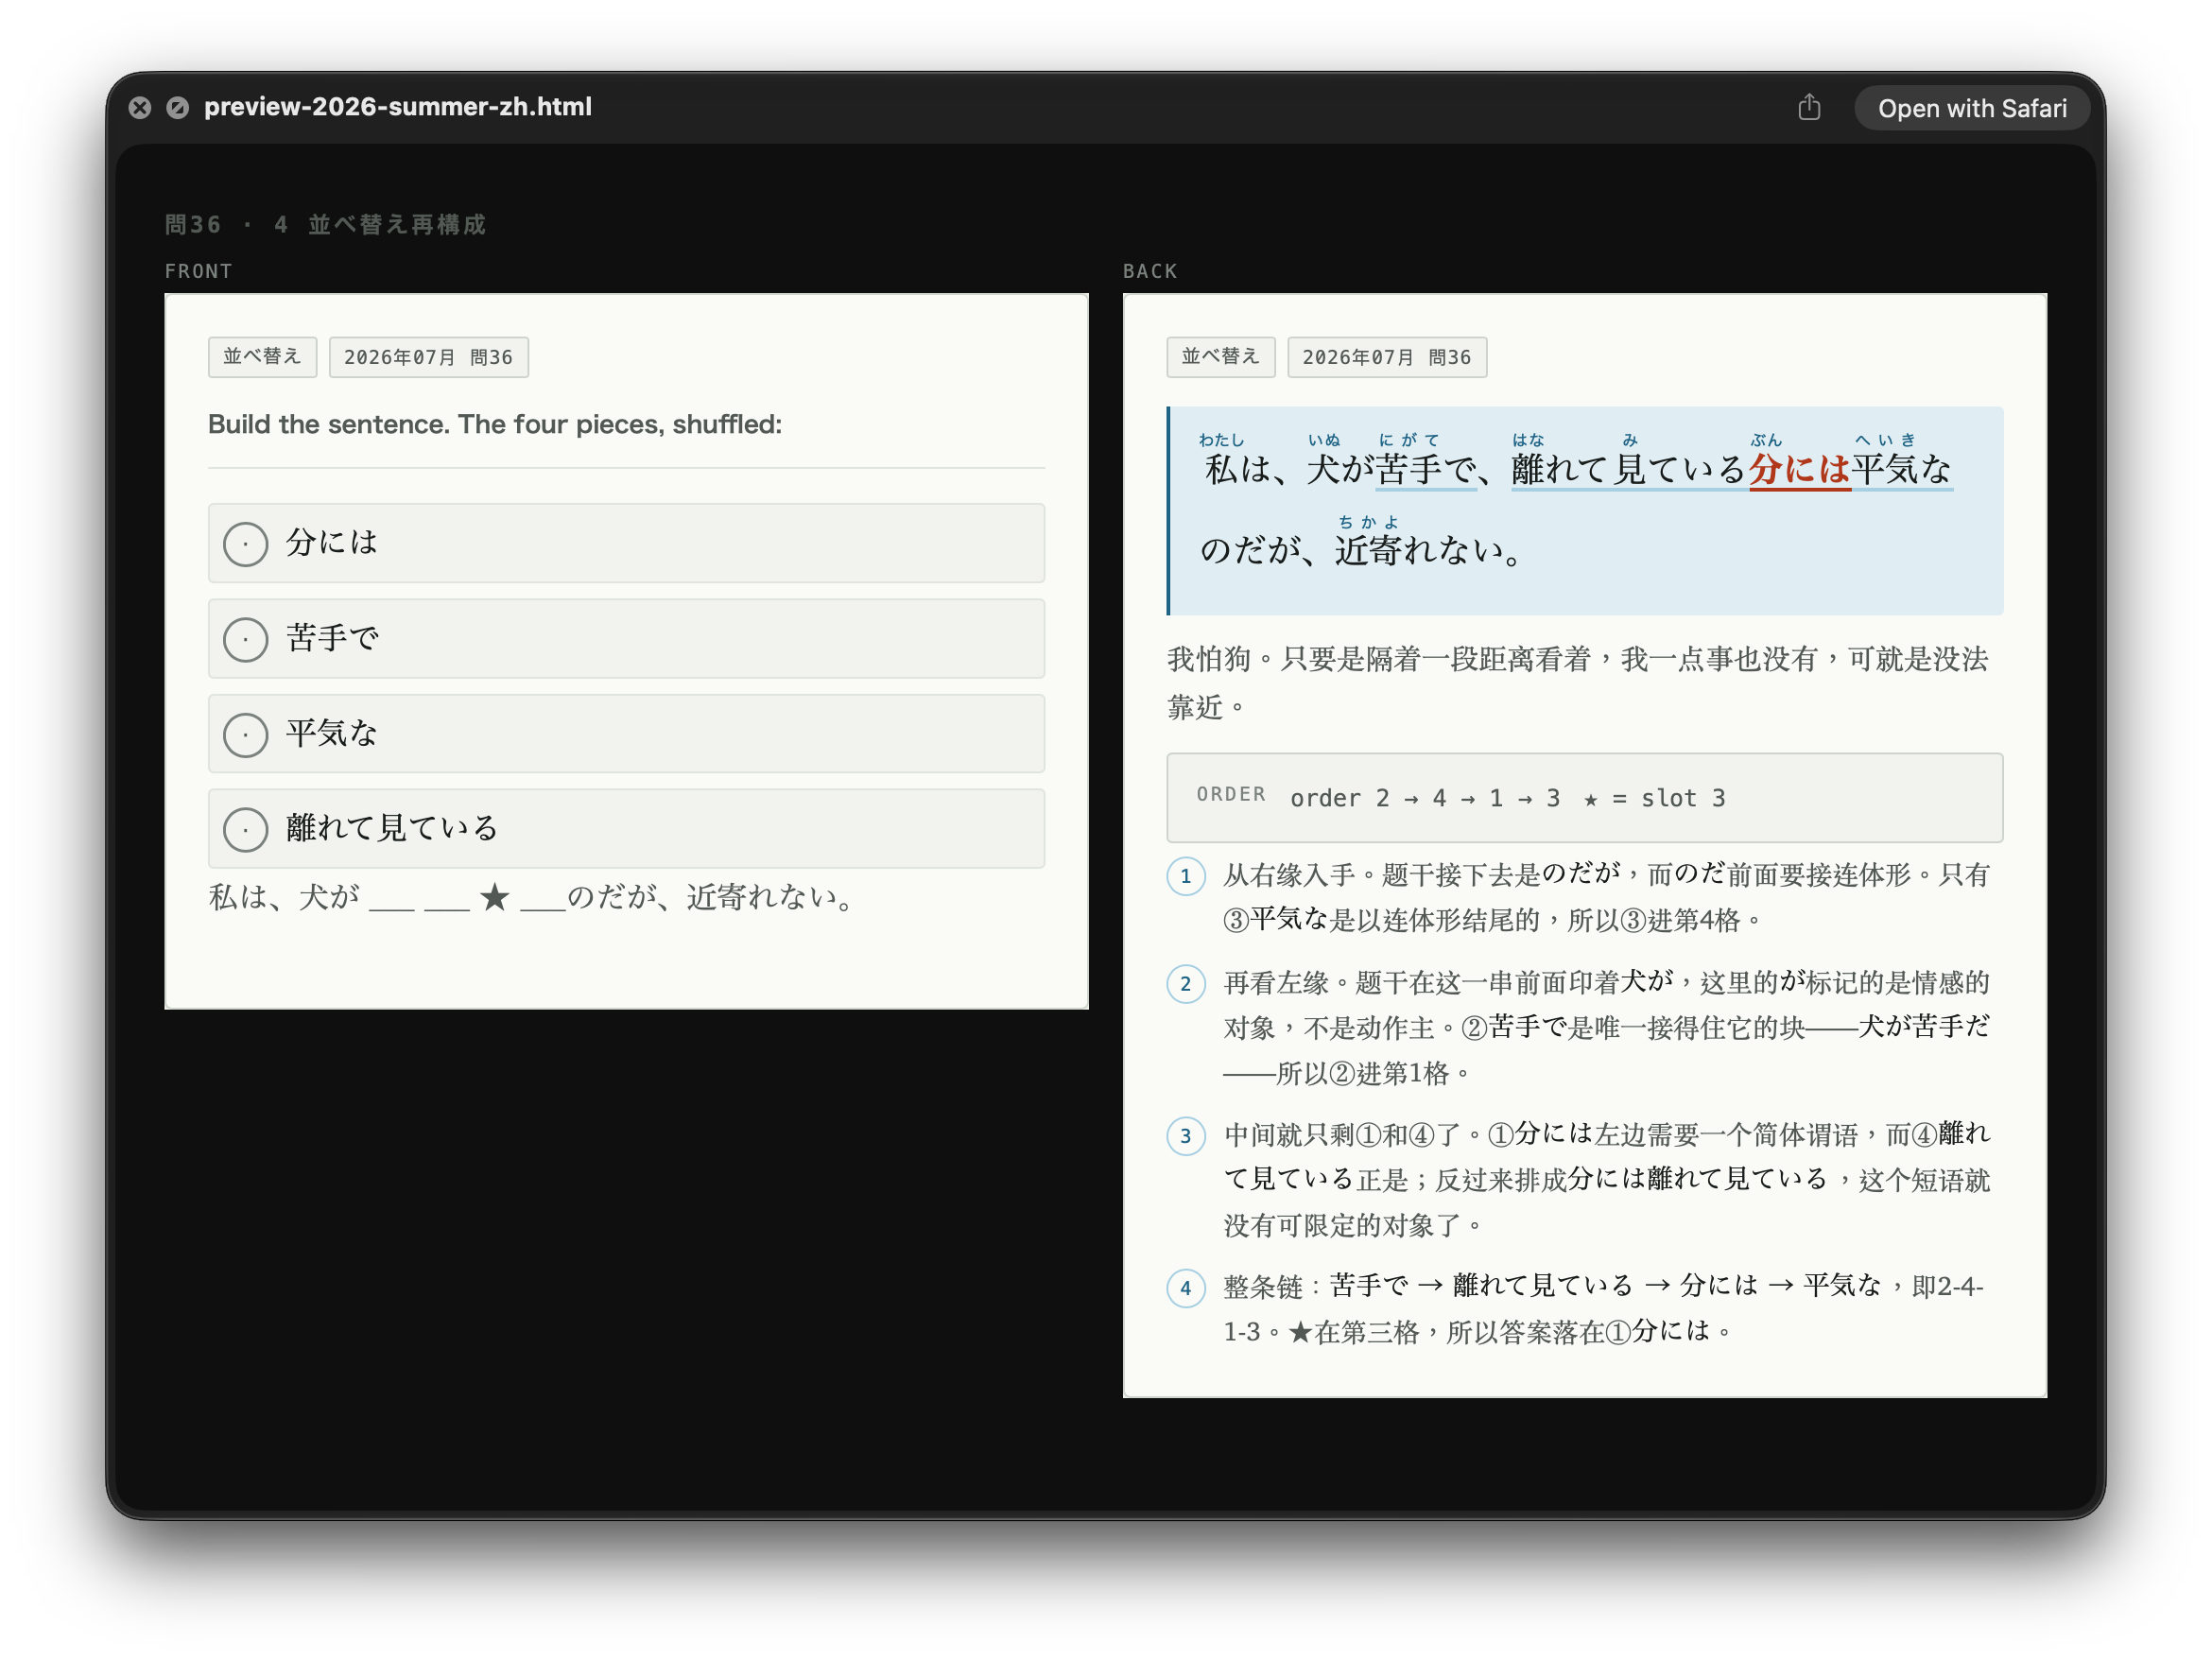Click the highlighted 分には in answer sentence
This screenshot has width=2212, height=1660.
pyautogui.click(x=1799, y=469)
